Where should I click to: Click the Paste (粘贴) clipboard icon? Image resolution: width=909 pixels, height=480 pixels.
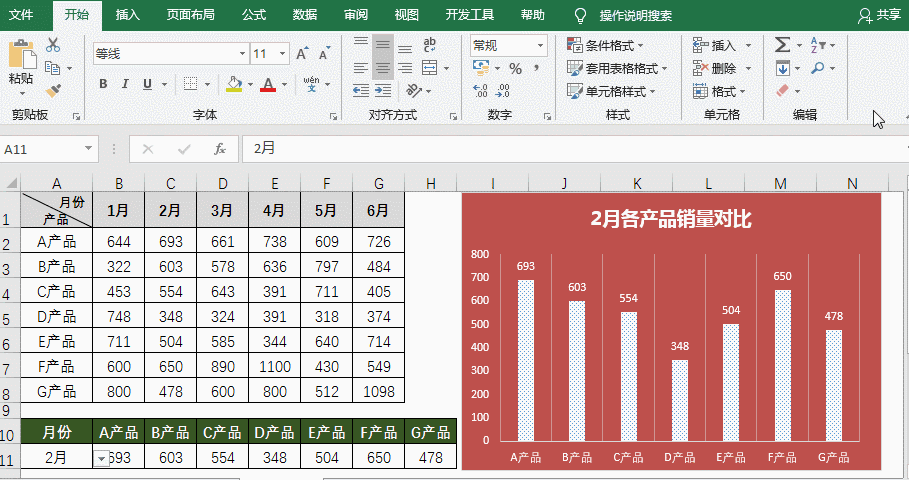[22, 54]
